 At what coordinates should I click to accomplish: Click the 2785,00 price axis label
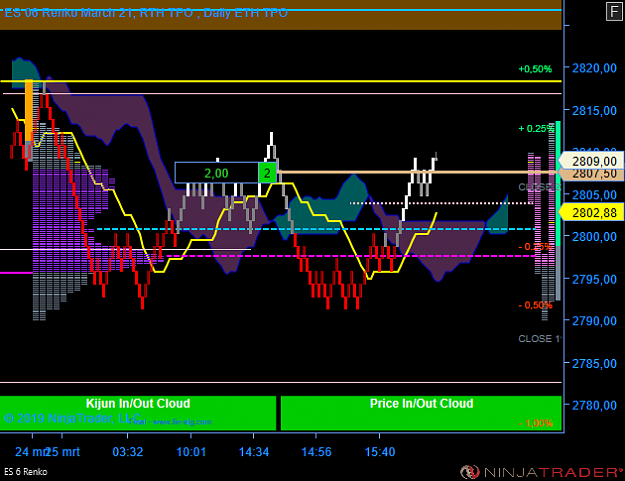(x=594, y=363)
